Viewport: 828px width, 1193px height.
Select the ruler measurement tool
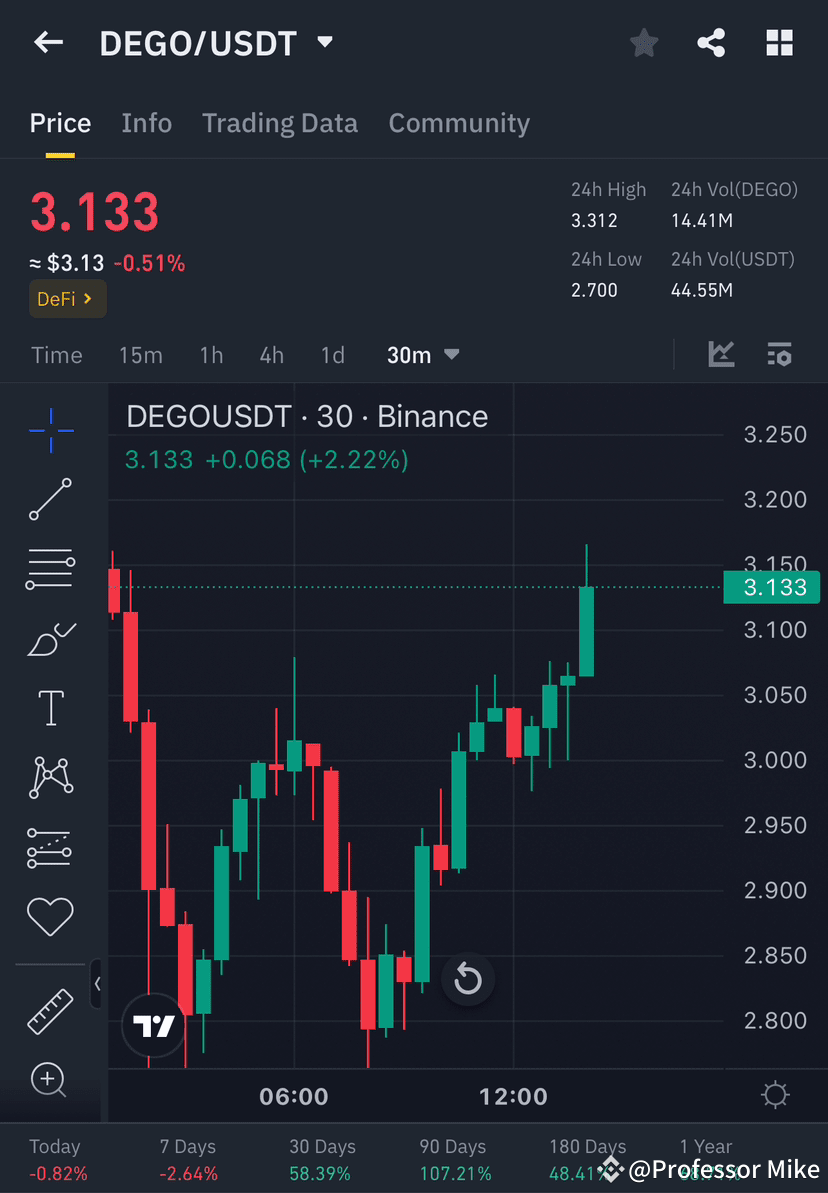pos(50,1010)
